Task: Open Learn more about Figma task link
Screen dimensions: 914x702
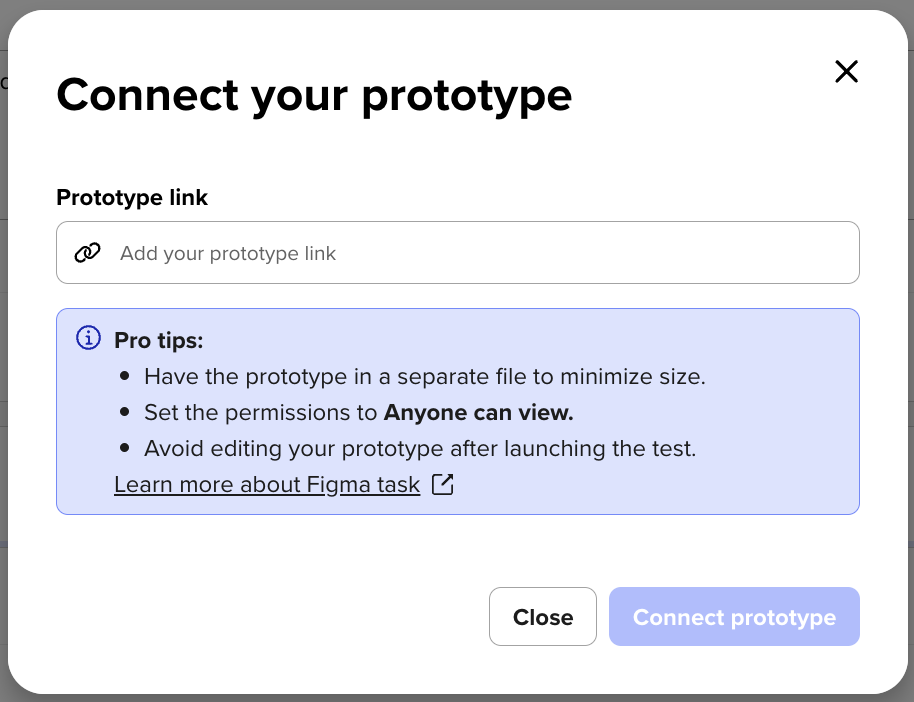Action: pos(267,485)
